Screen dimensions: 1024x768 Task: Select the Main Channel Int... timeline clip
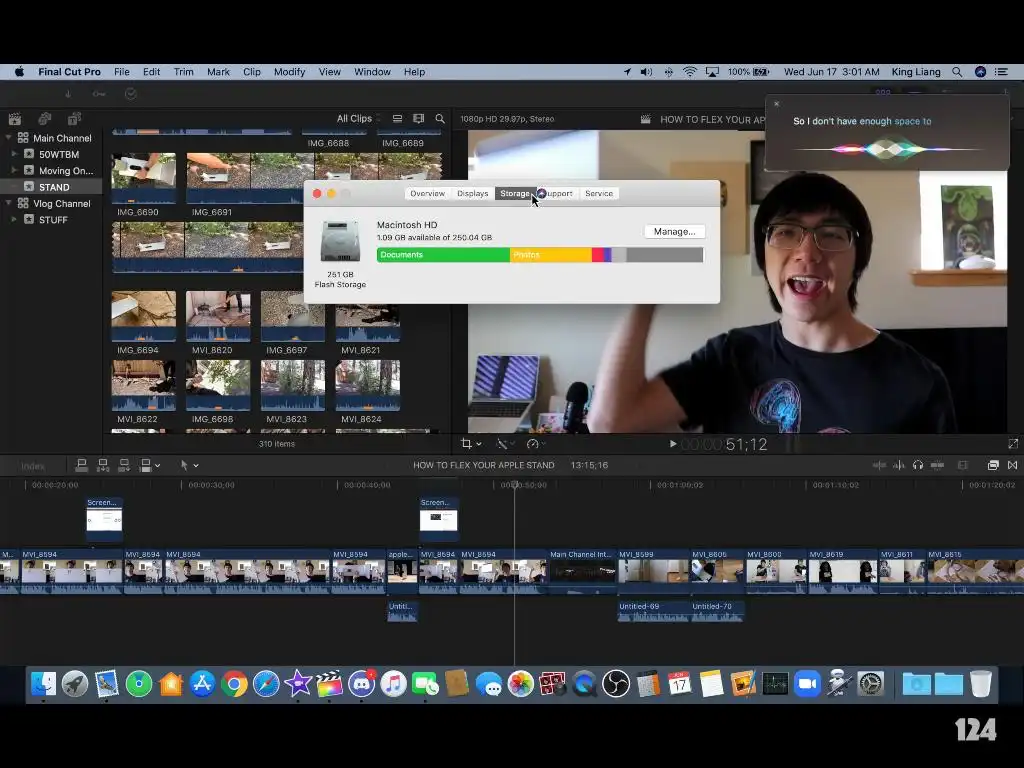click(x=583, y=571)
